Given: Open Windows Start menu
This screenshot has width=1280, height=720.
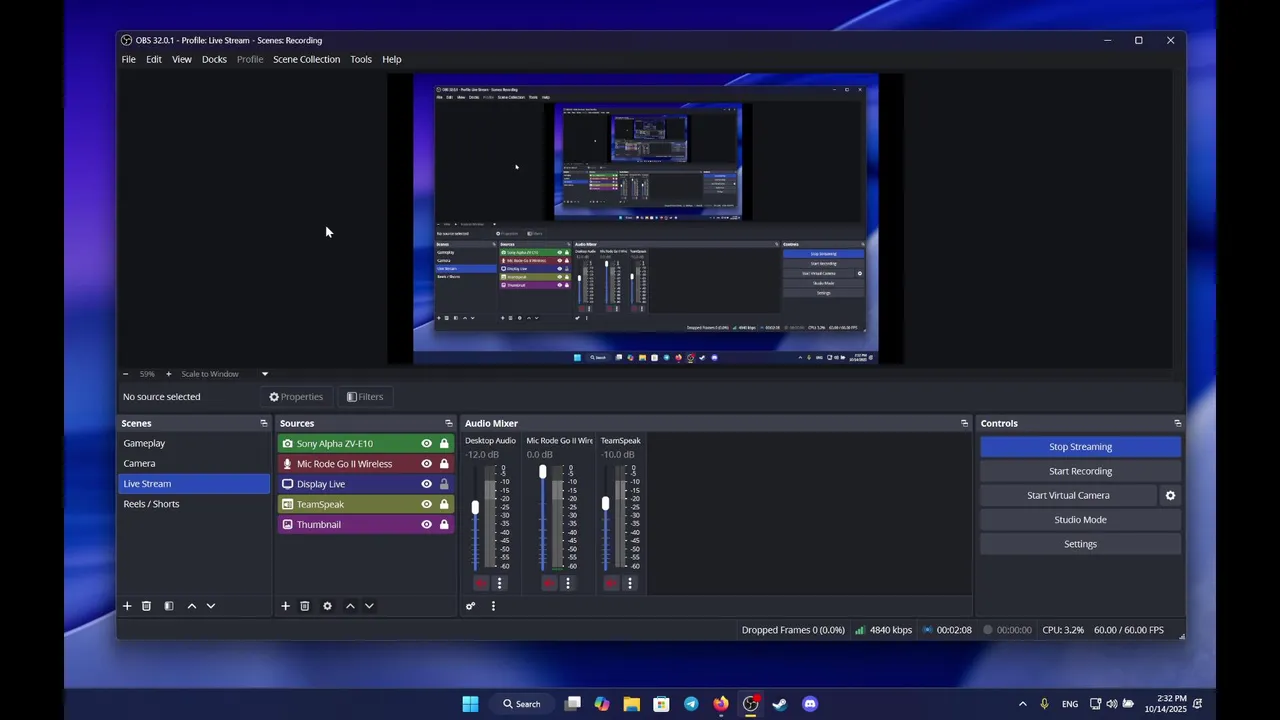Looking at the screenshot, I should point(470,704).
